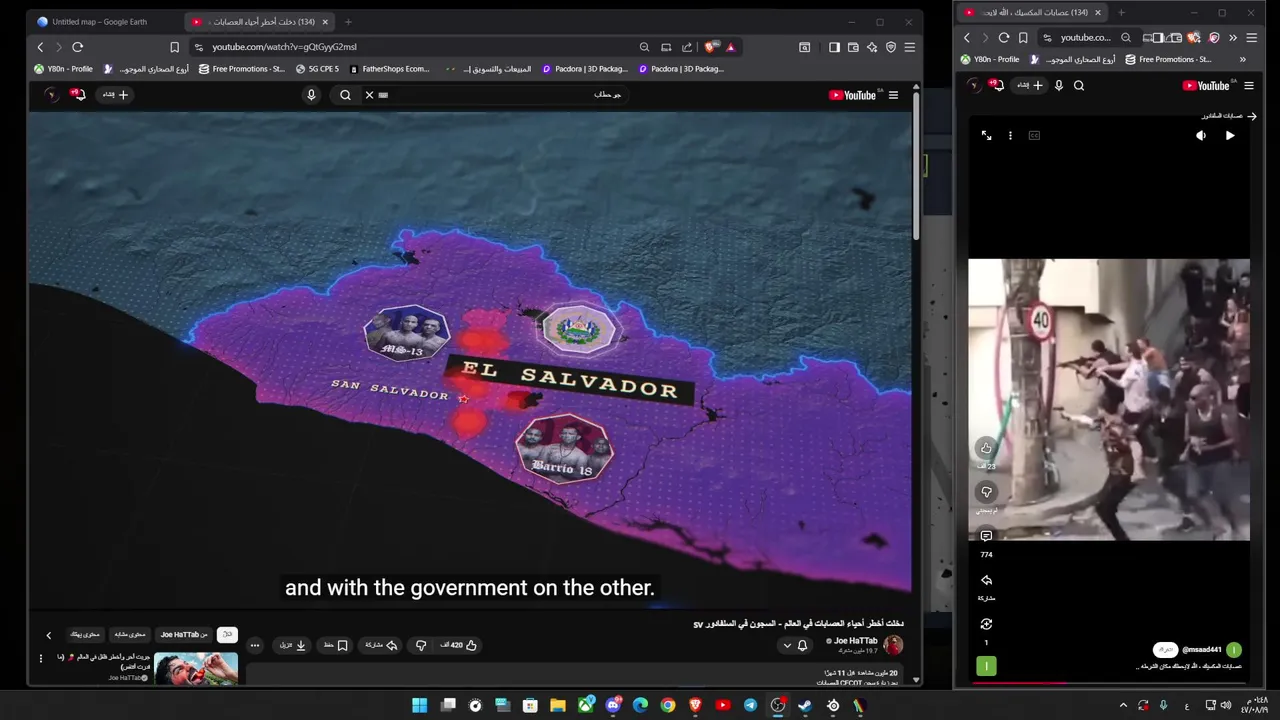This screenshot has width=1280, height=720.
Task: Open the '5G CPE 5' bookmark
Action: click(317, 69)
